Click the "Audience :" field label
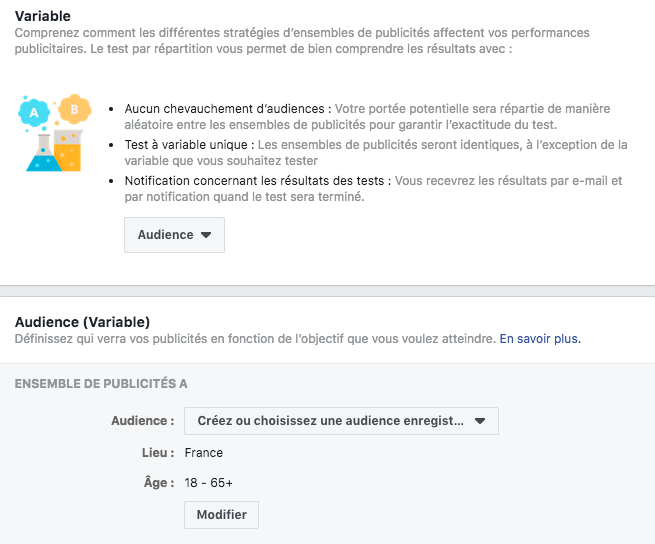Image resolution: width=655 pixels, height=544 pixels. click(143, 421)
